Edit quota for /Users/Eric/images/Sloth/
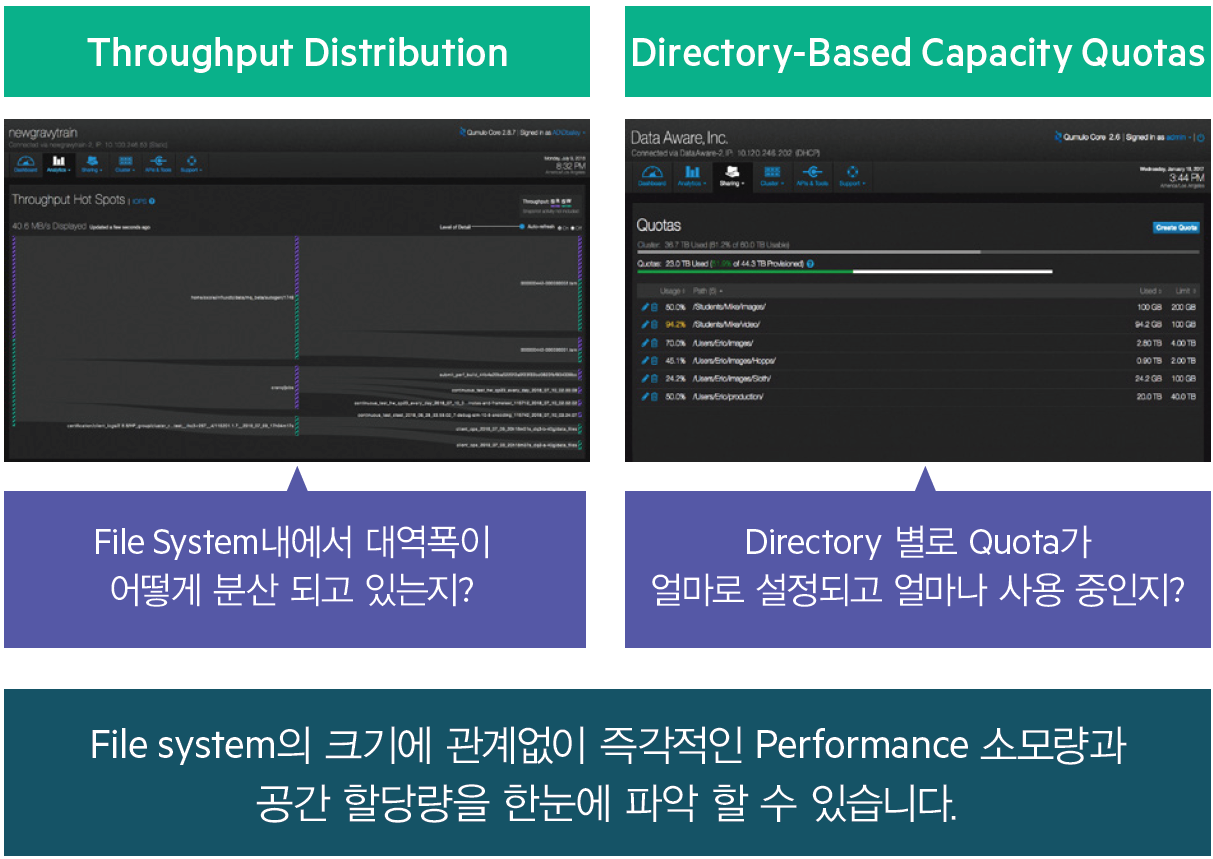 pos(645,379)
